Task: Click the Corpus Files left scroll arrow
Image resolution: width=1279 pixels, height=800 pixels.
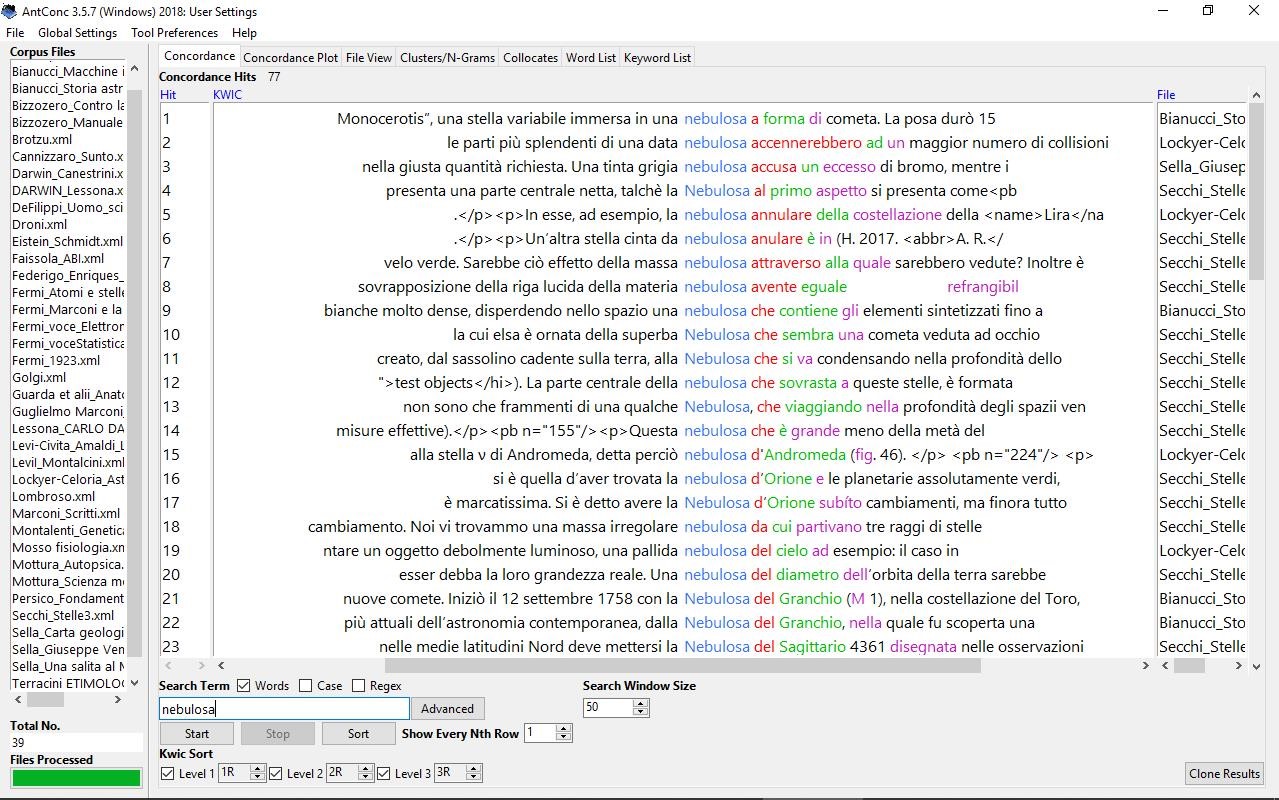Action: (x=17, y=700)
